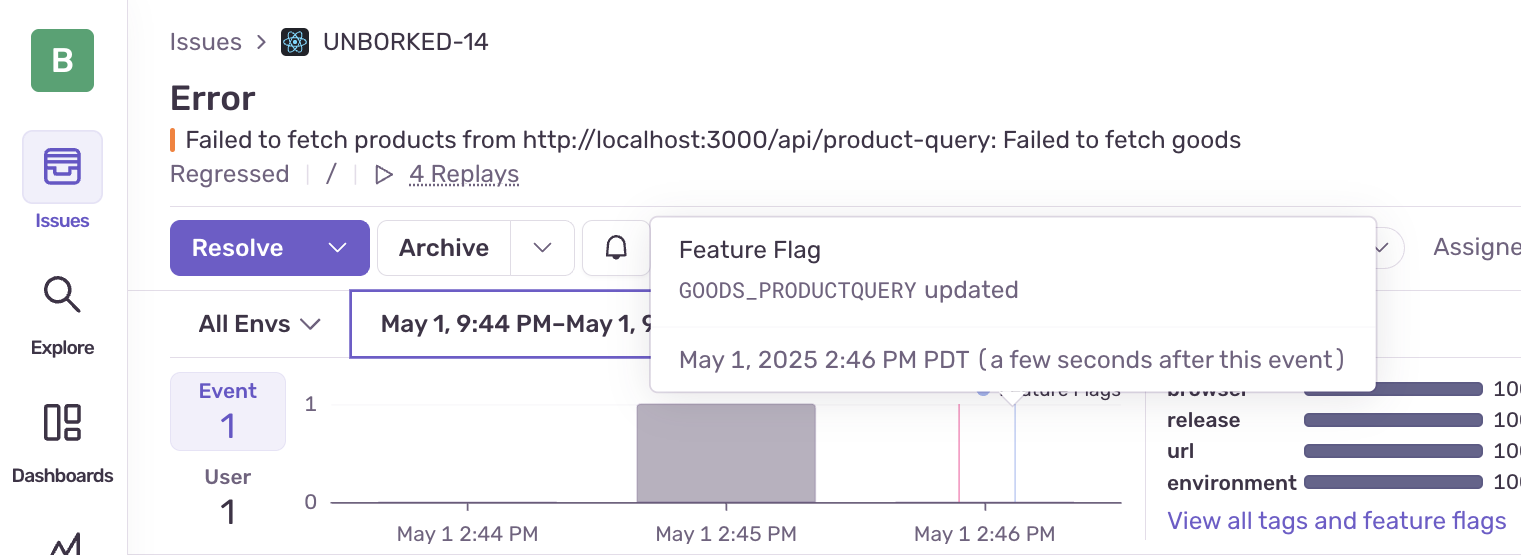Open the Issues sidebar icon
The height and width of the screenshot is (555, 1521).
click(62, 167)
